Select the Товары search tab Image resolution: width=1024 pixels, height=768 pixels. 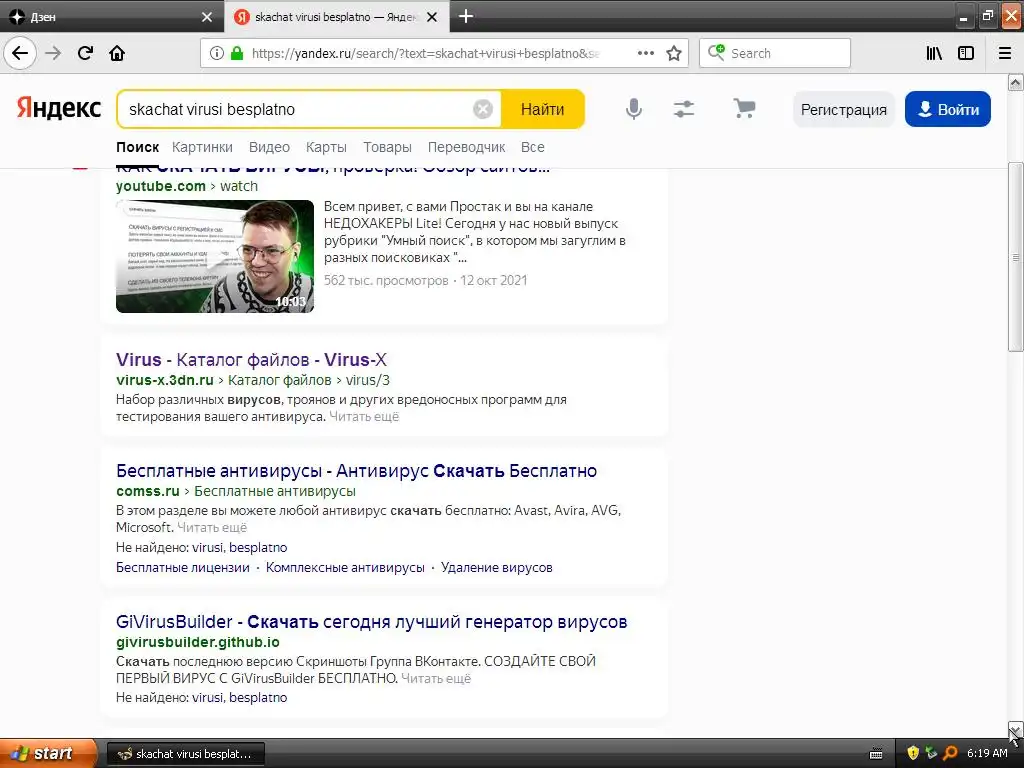(387, 147)
